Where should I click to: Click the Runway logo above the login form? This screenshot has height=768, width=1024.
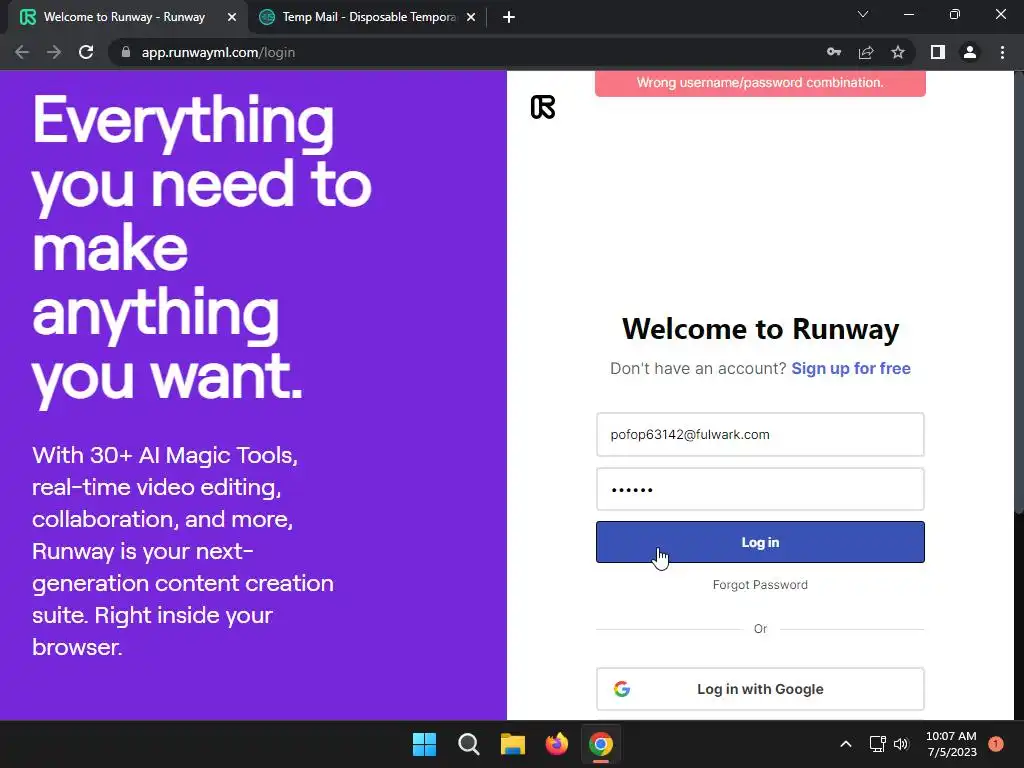tap(543, 107)
